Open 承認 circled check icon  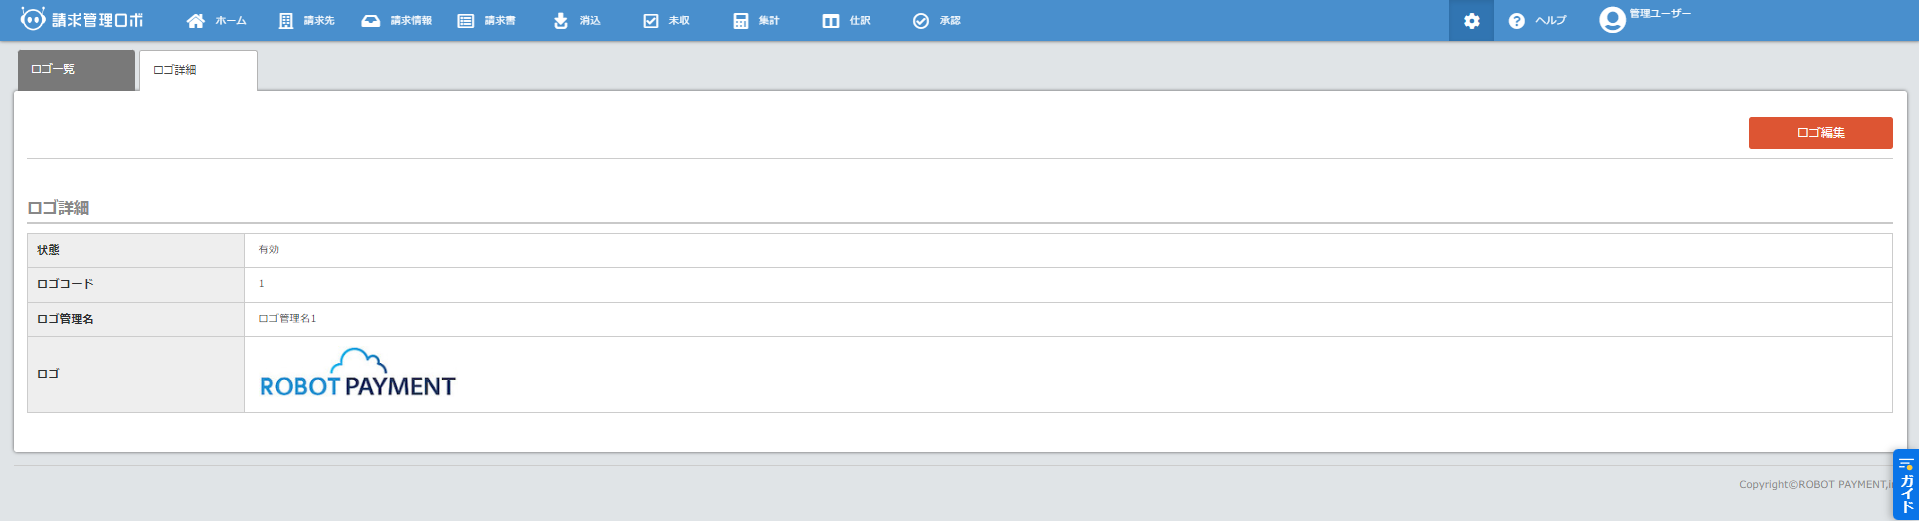(x=921, y=21)
